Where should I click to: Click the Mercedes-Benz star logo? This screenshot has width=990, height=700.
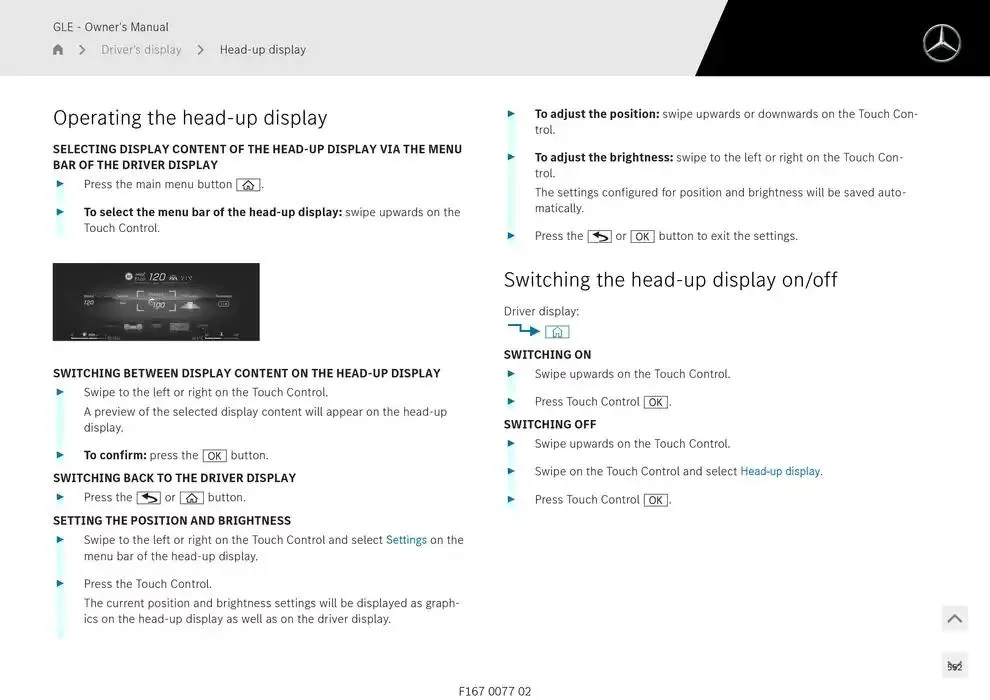941,43
